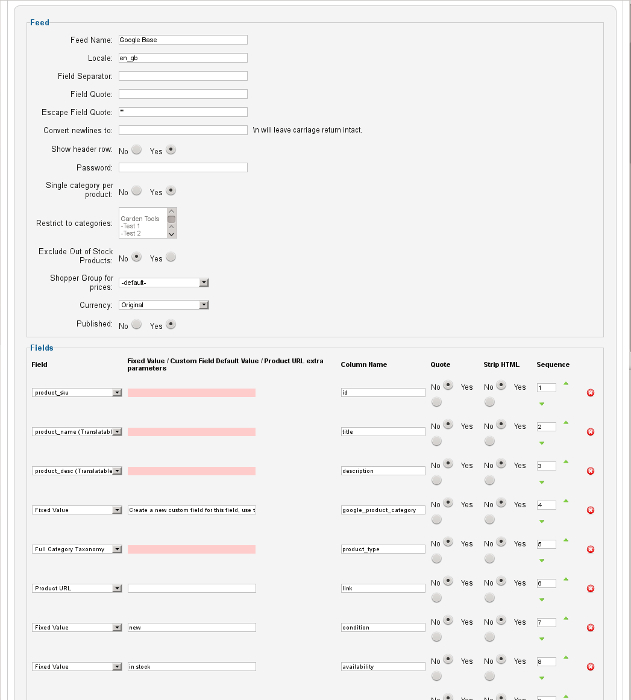Click the fixed value field containing 'new'
This screenshot has width=631, height=700.
pos(192,628)
